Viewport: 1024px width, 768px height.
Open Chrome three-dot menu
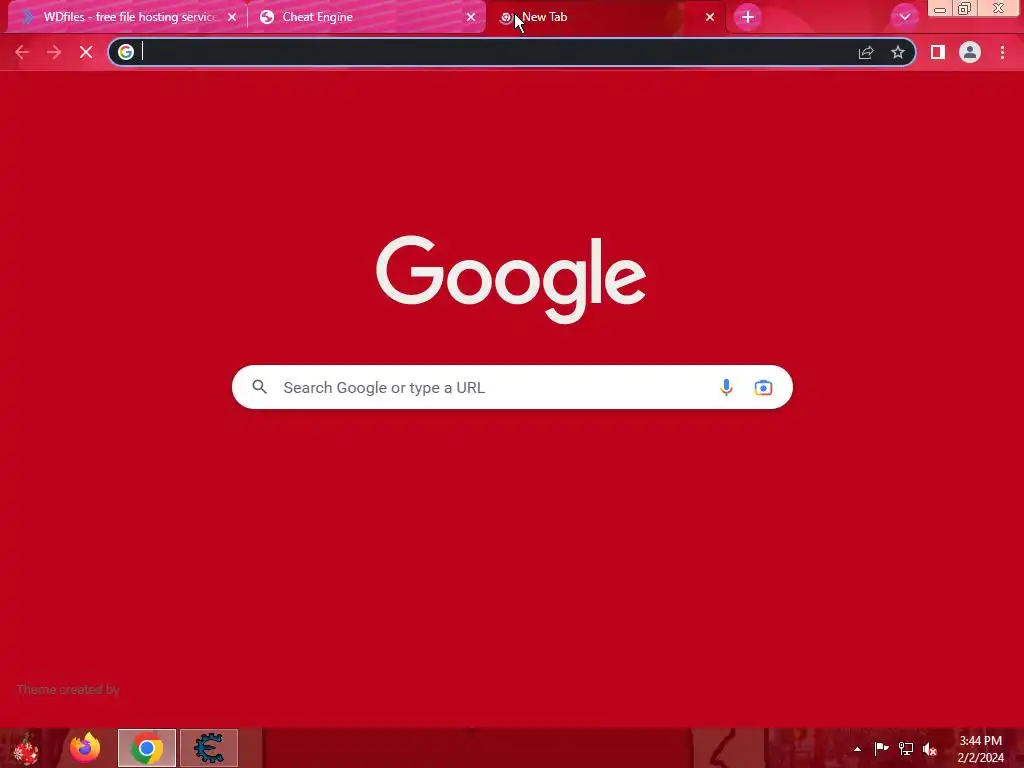click(x=1002, y=52)
